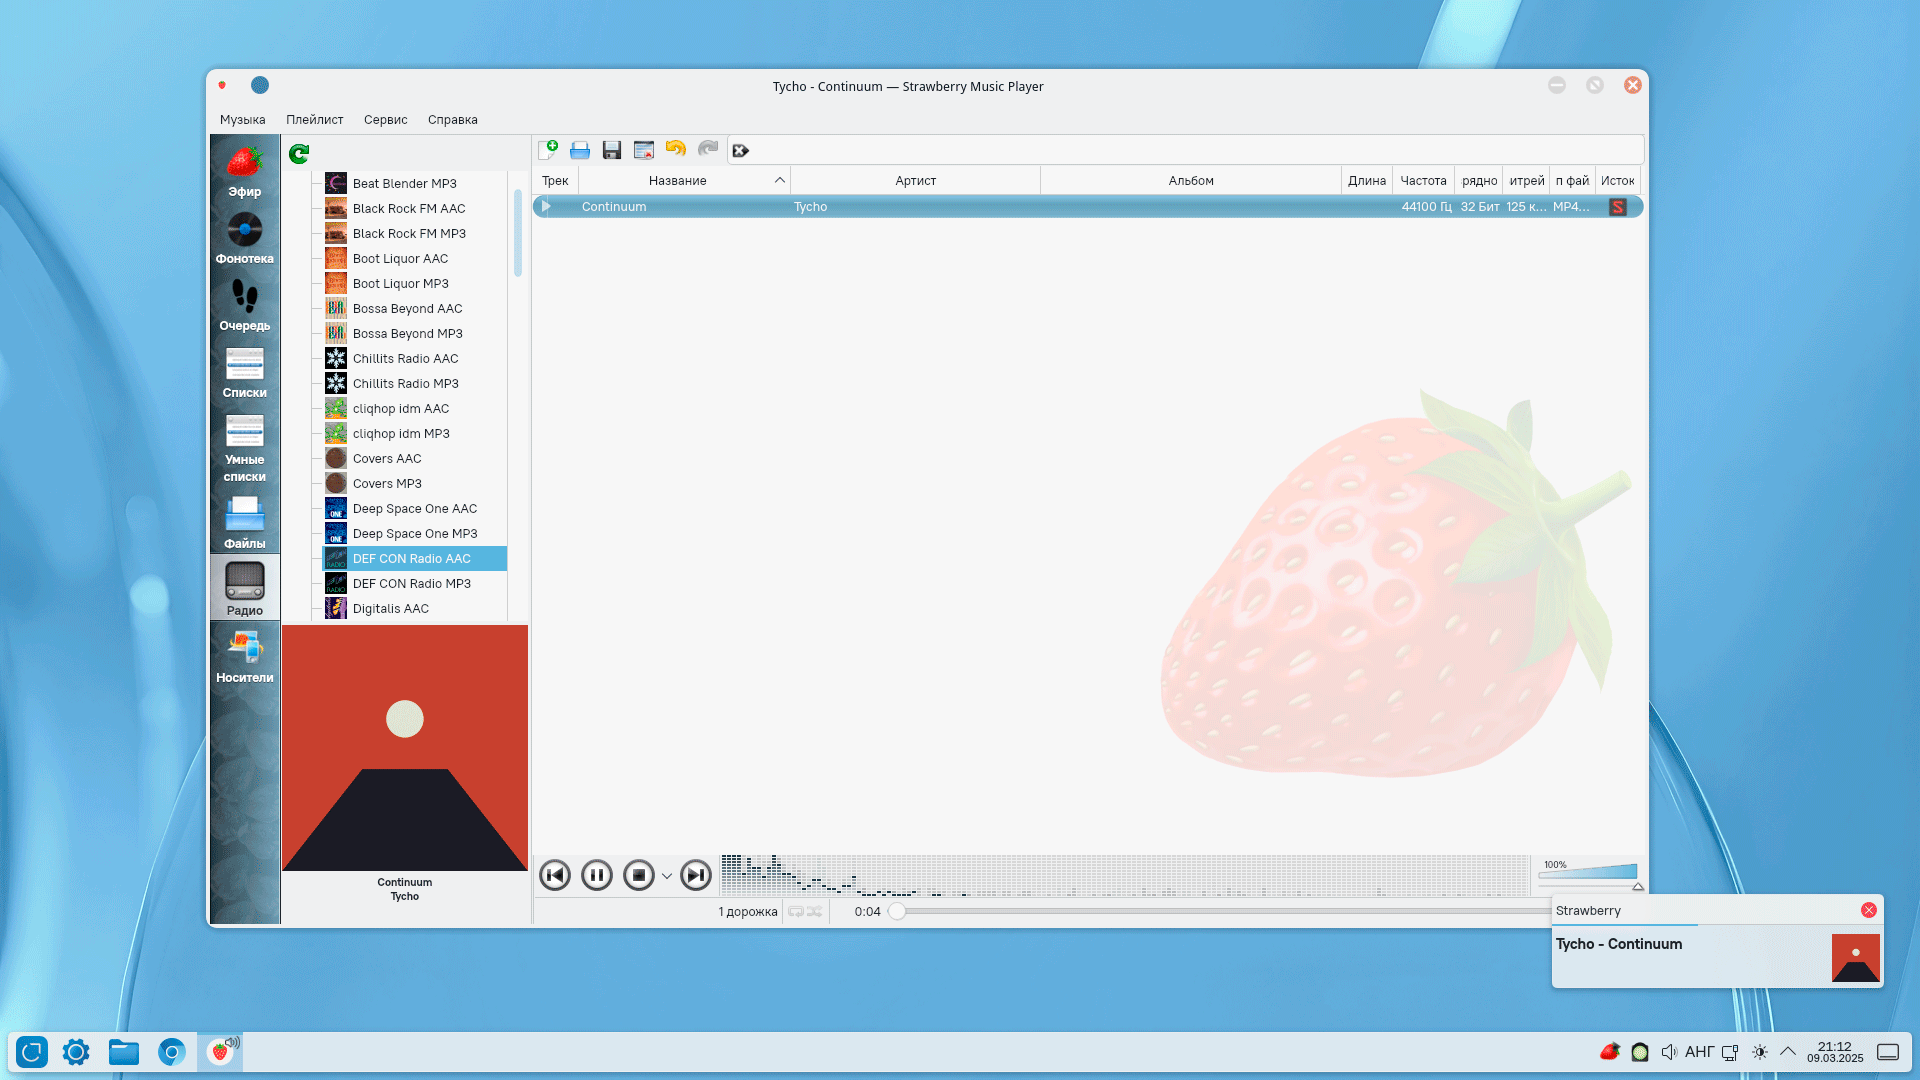The width and height of the screenshot is (1920, 1080).
Task: Sort playlist by the Название column header
Action: (x=678, y=181)
